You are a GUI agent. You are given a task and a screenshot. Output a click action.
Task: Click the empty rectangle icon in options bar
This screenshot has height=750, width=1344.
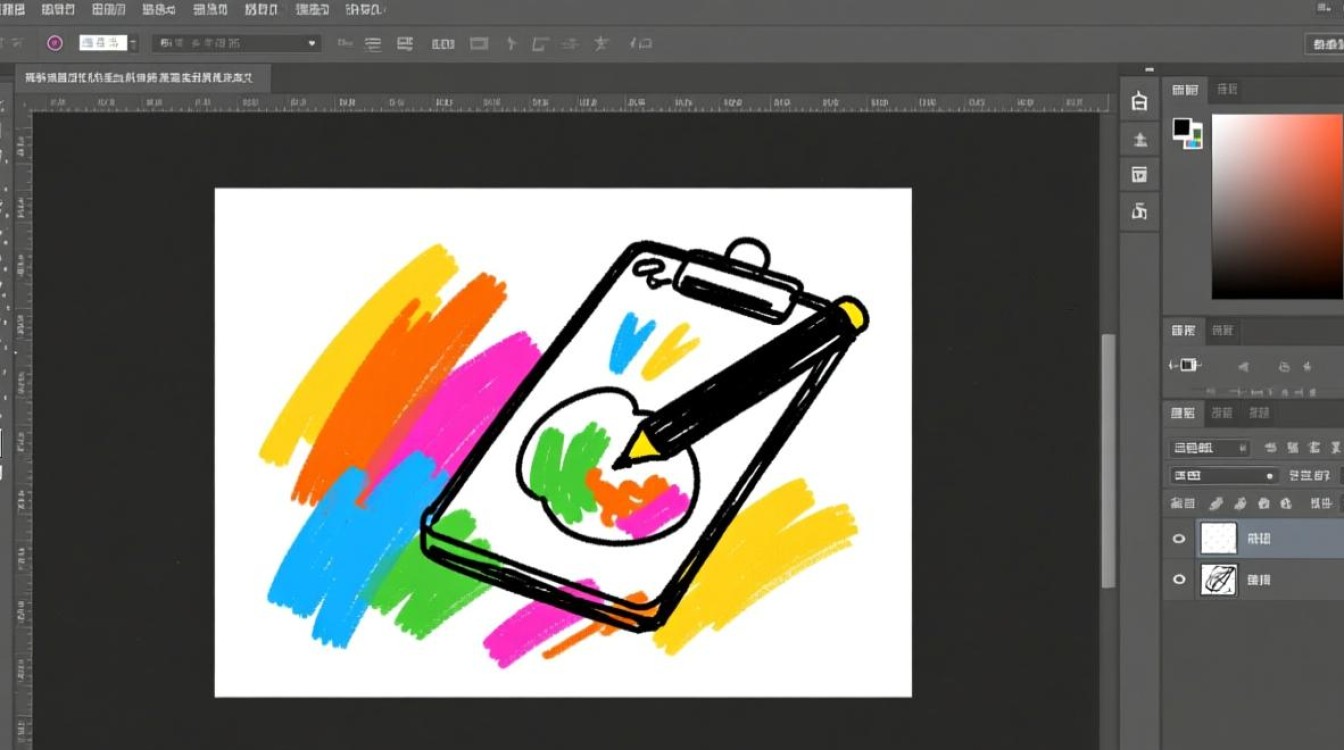(x=479, y=43)
